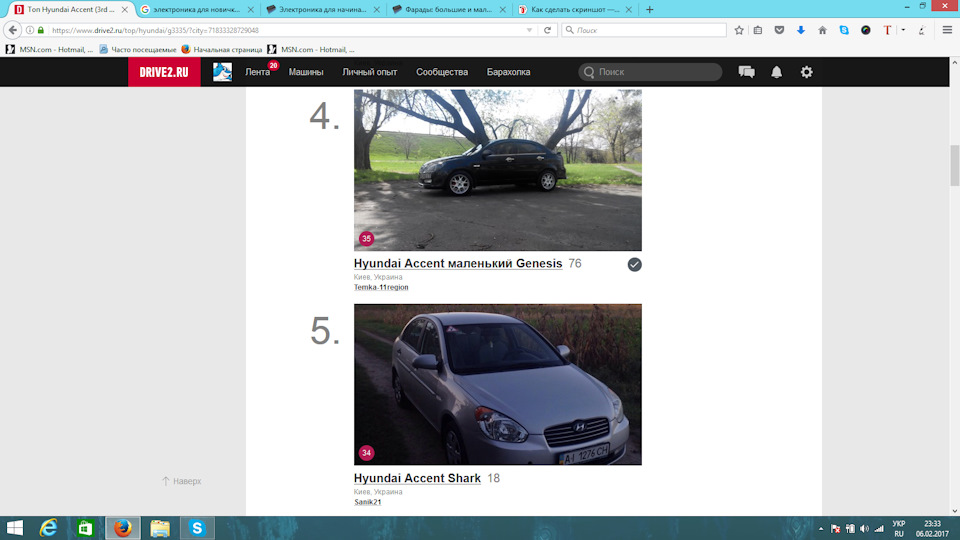This screenshot has height=540, width=960.
Task: Open the downloads arrow icon
Action: pyautogui.click(x=801, y=30)
